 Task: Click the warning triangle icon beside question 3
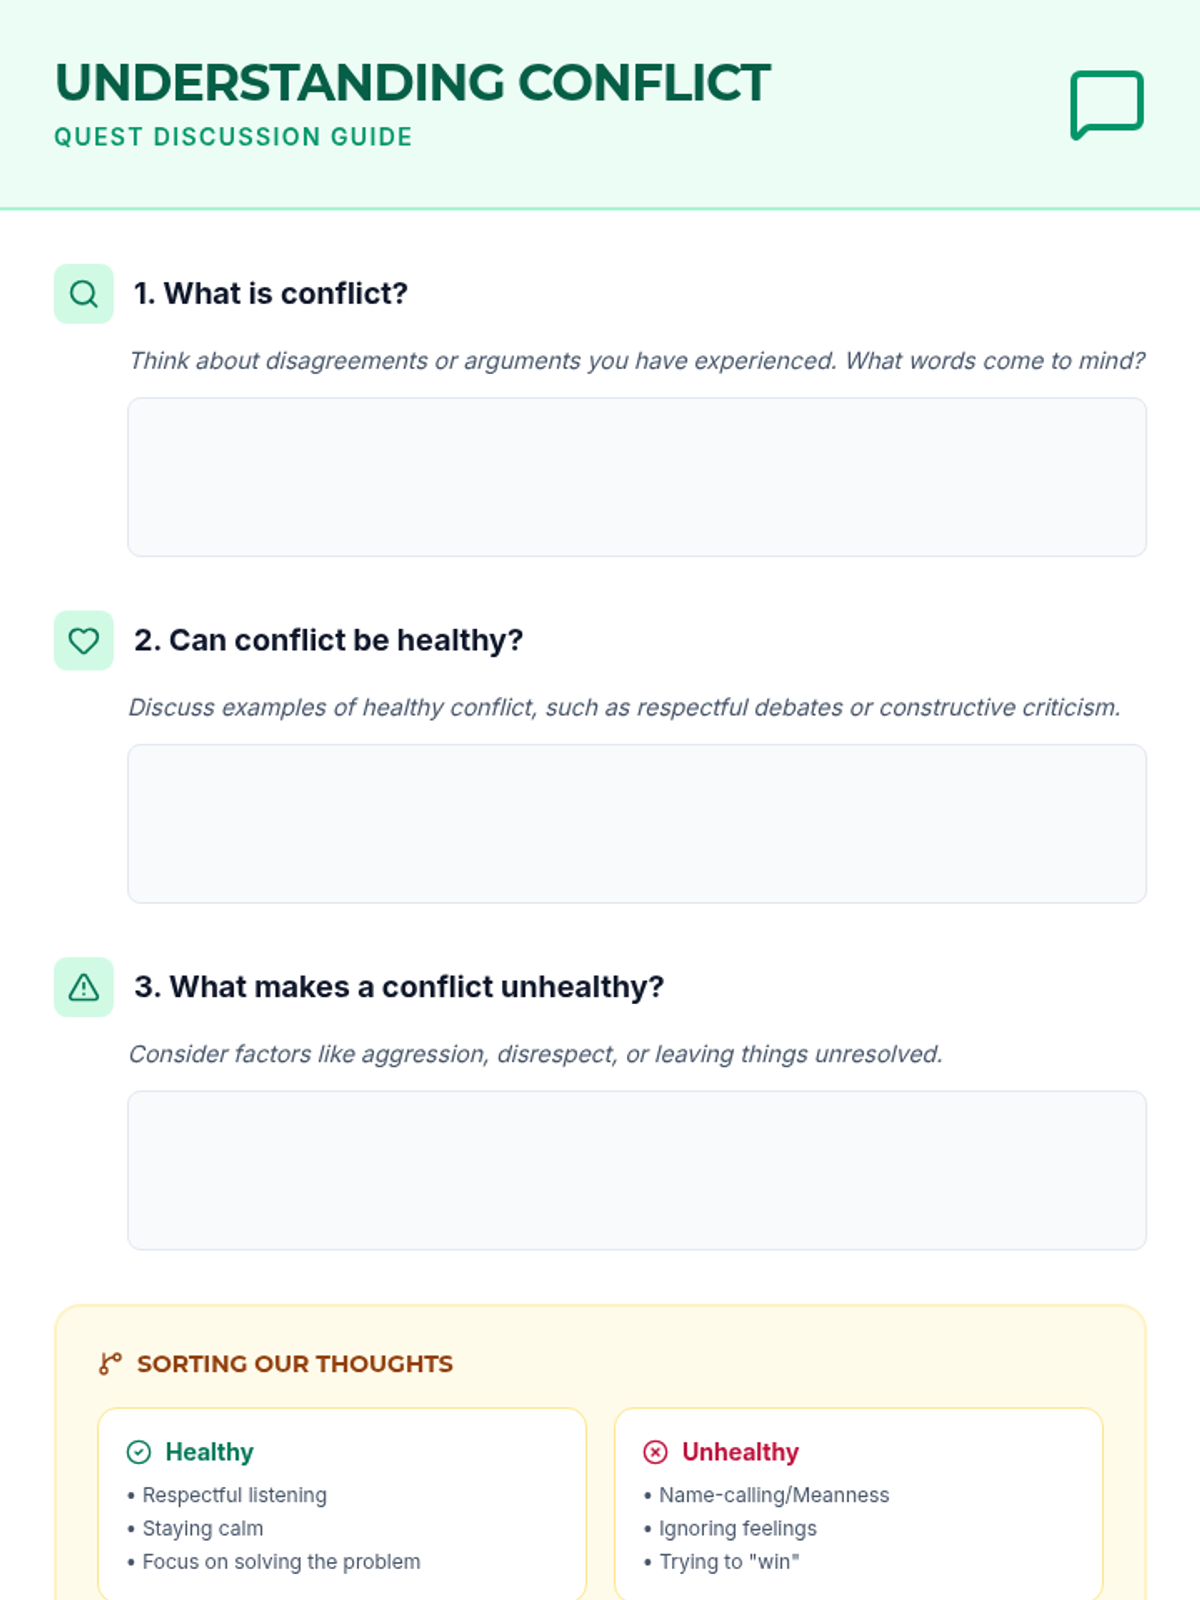[84, 988]
